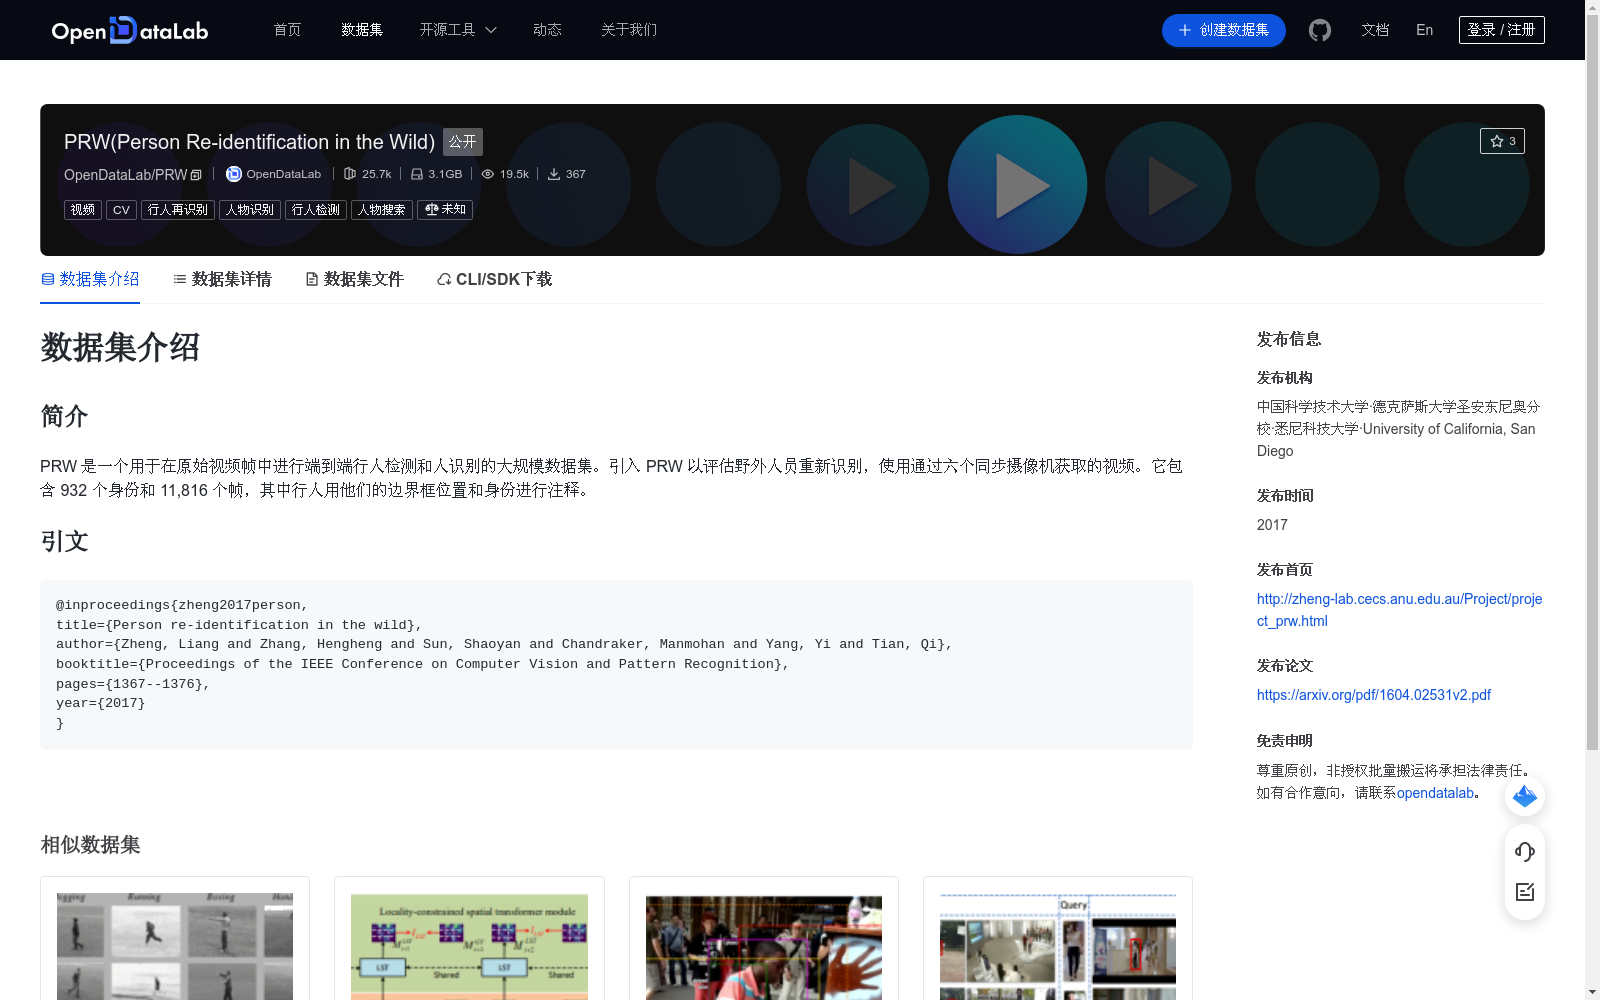
Task: Click the 创建数据集 button
Action: (1224, 30)
